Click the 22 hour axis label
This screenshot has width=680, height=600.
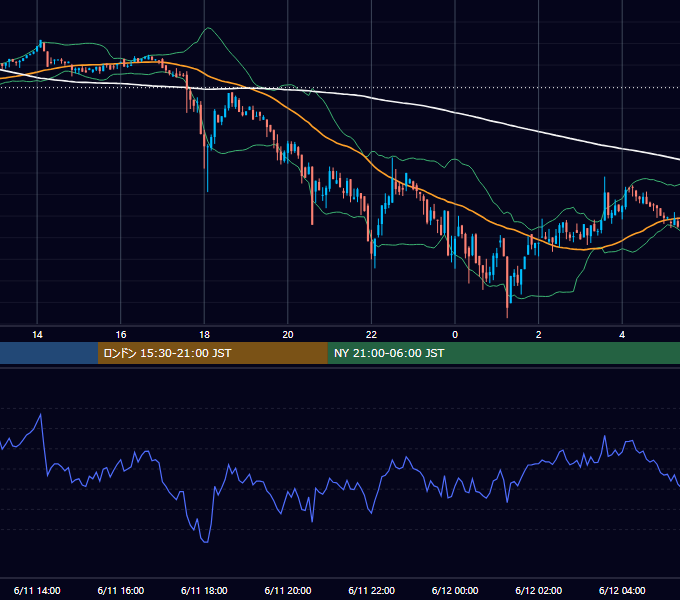pos(371,335)
